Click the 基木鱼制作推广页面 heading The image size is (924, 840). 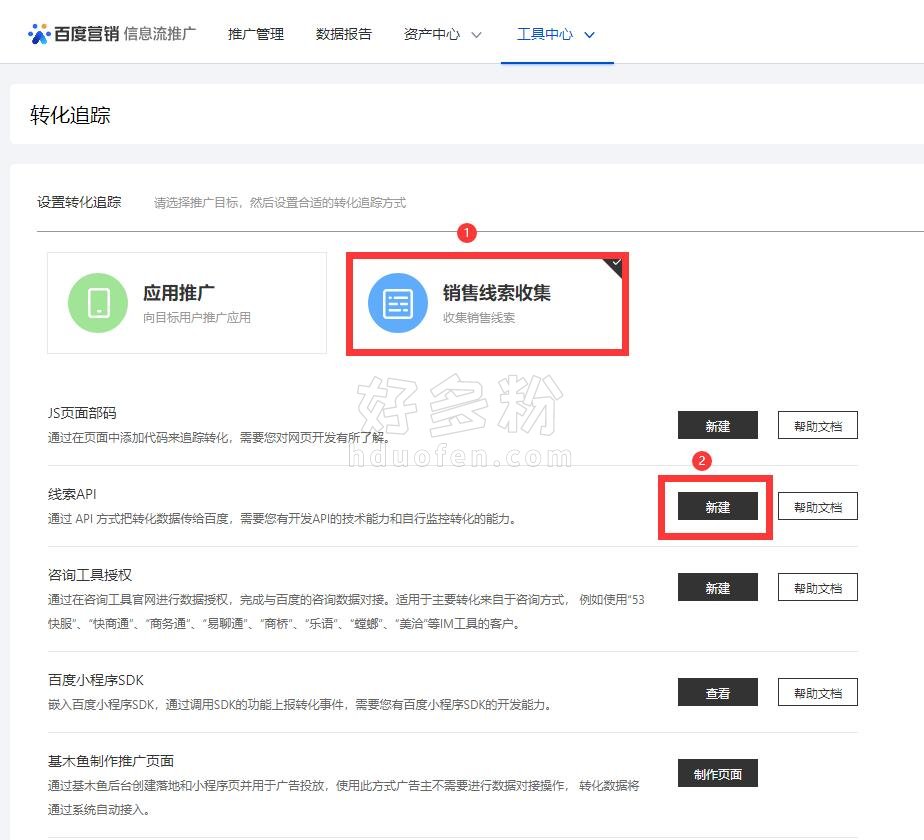click(111, 761)
